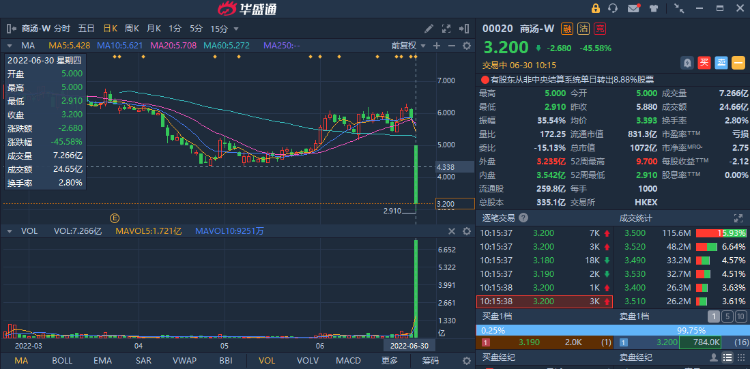
Task: Switch to 分时 chart tab
Action: 62,28
